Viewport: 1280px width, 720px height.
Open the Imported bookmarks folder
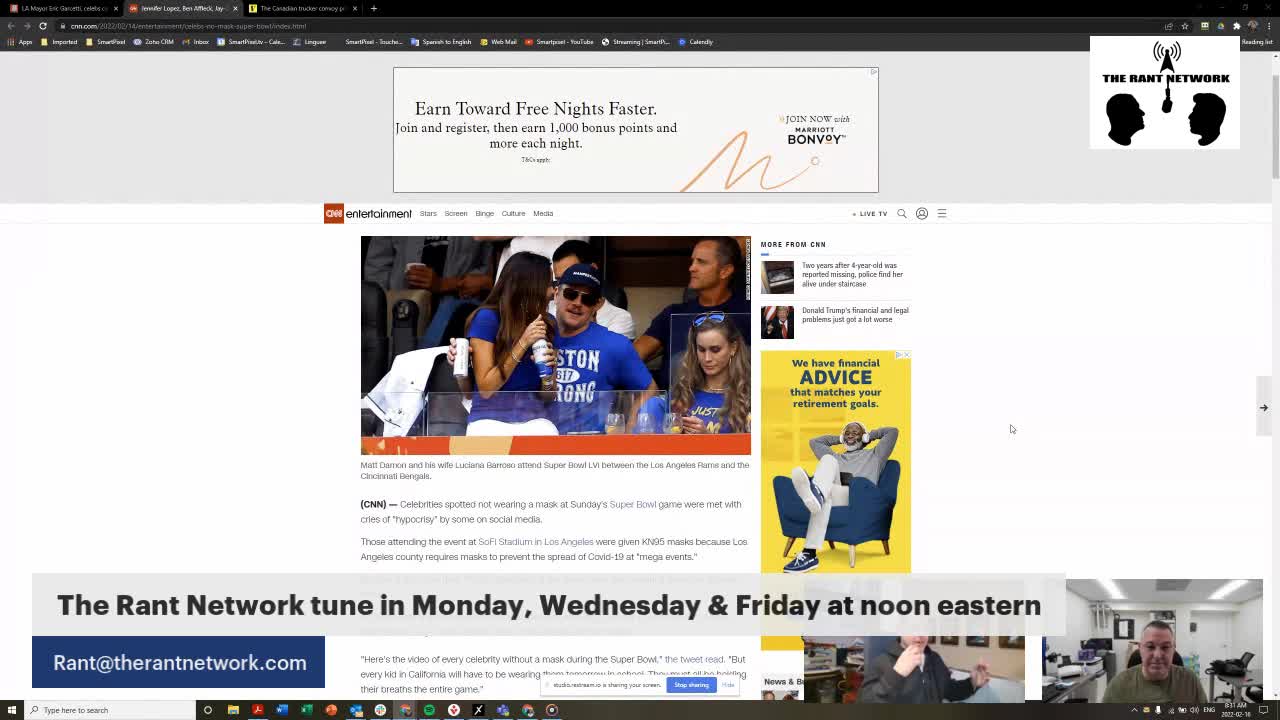pos(59,42)
